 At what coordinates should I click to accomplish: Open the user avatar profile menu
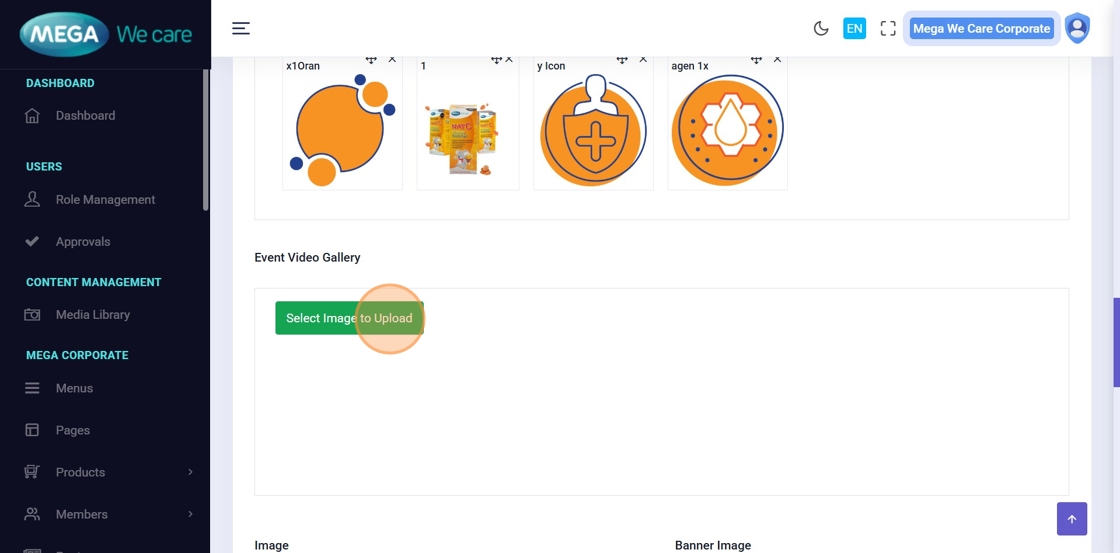(1077, 28)
